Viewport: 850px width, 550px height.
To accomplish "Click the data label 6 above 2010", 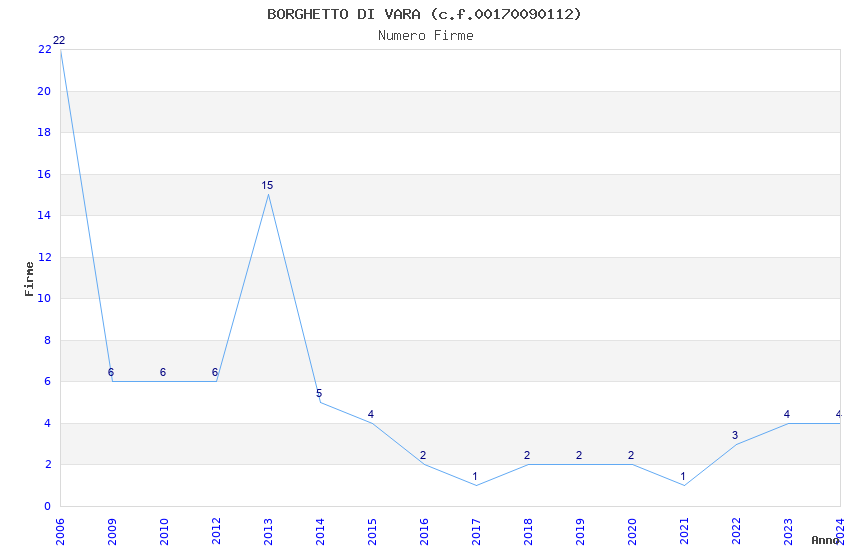I will (x=163, y=372).
